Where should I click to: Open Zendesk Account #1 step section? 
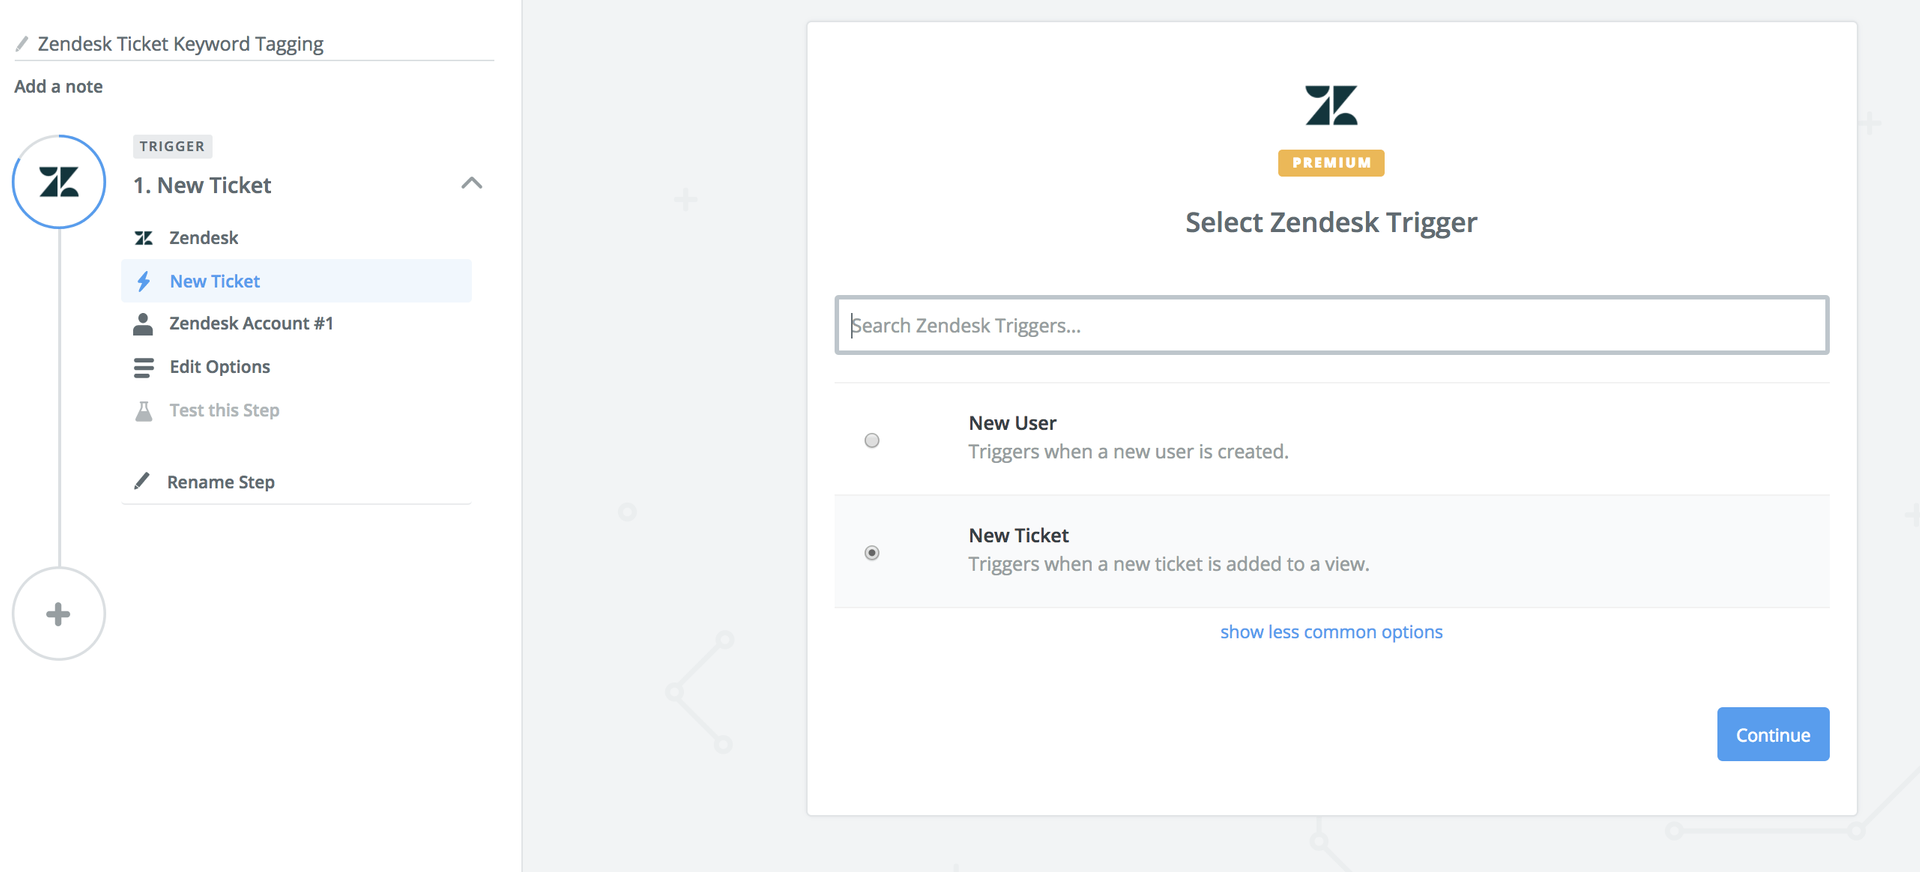pos(251,324)
